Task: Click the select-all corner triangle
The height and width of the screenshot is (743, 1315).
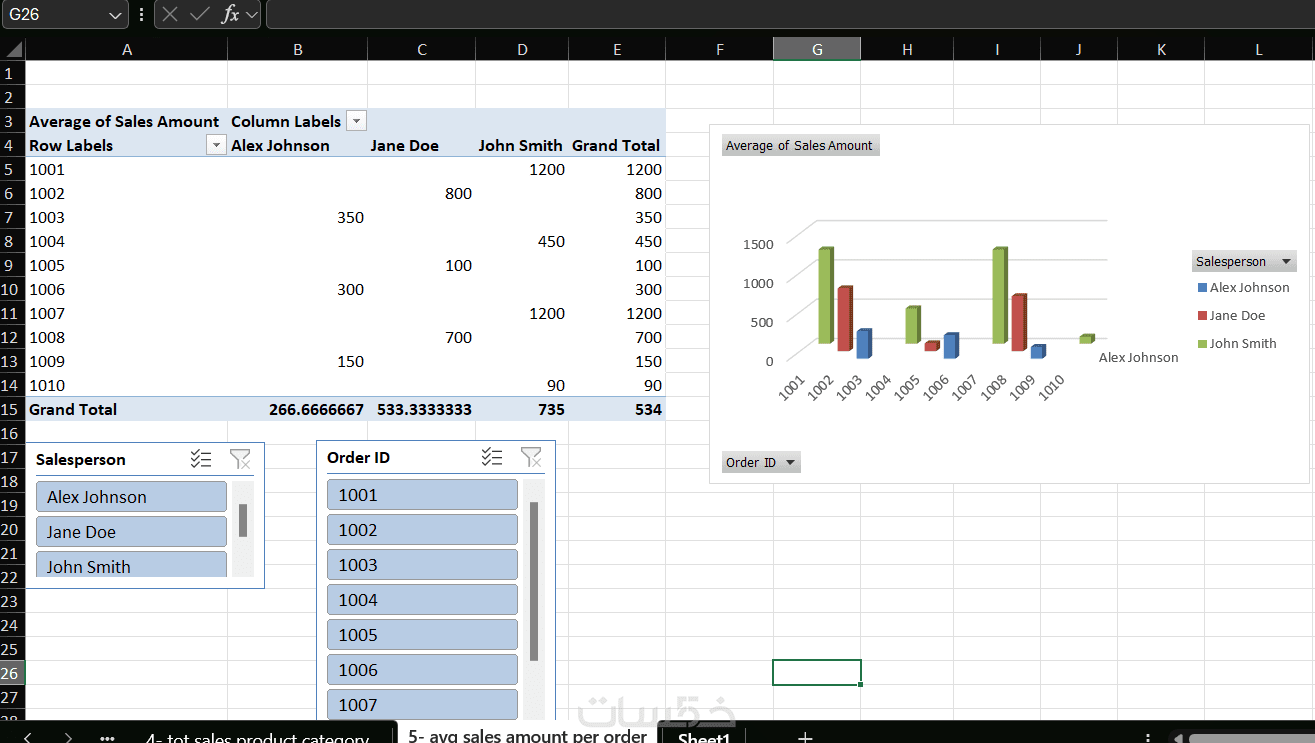Action: tap(13, 49)
